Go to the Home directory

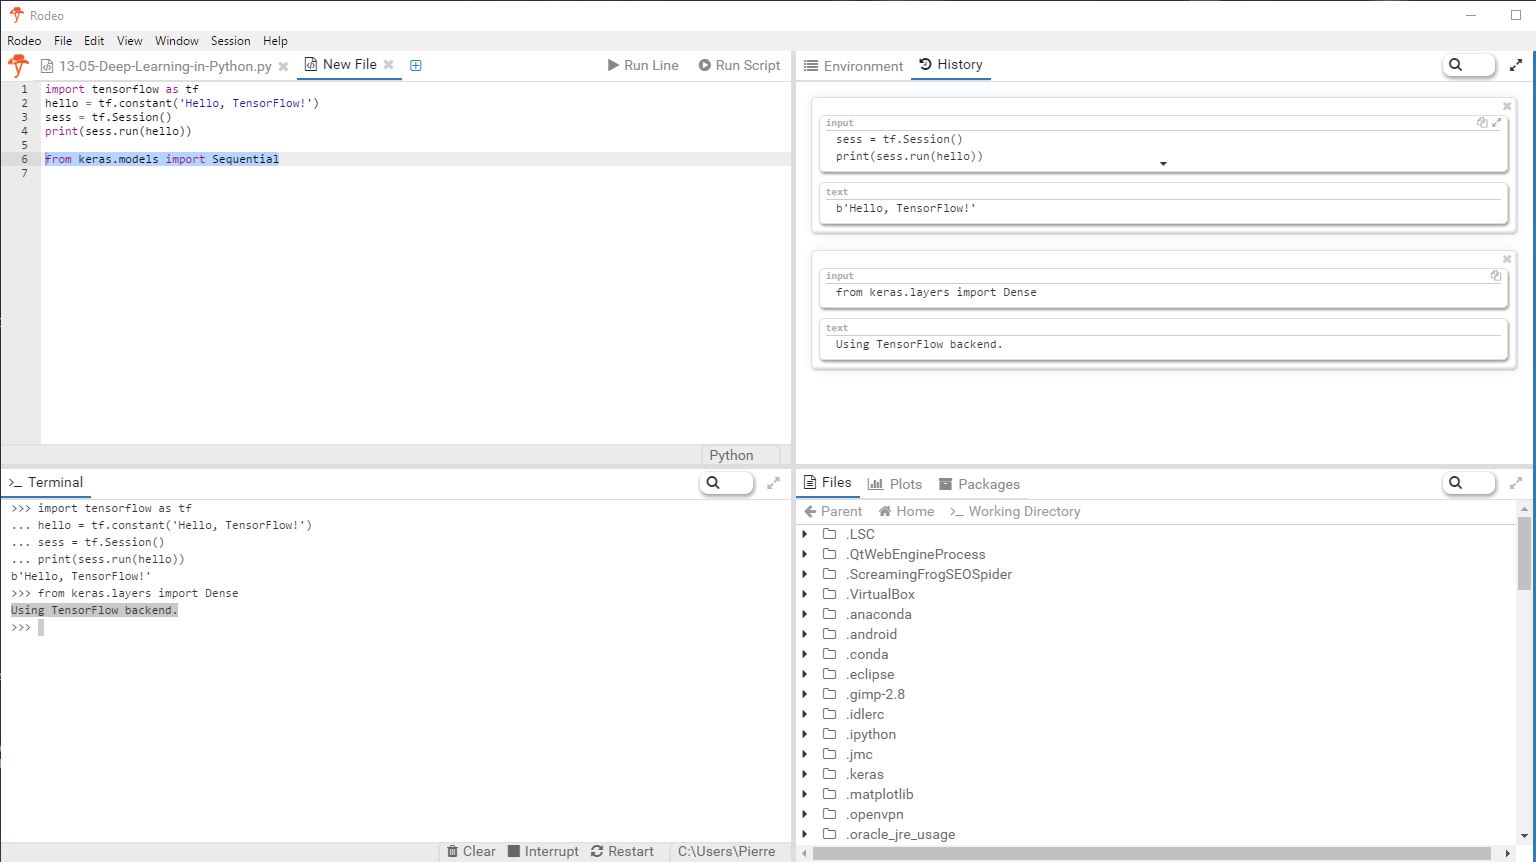906,511
